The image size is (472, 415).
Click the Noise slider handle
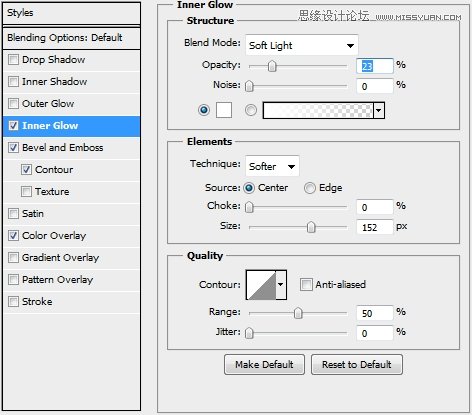[x=249, y=86]
